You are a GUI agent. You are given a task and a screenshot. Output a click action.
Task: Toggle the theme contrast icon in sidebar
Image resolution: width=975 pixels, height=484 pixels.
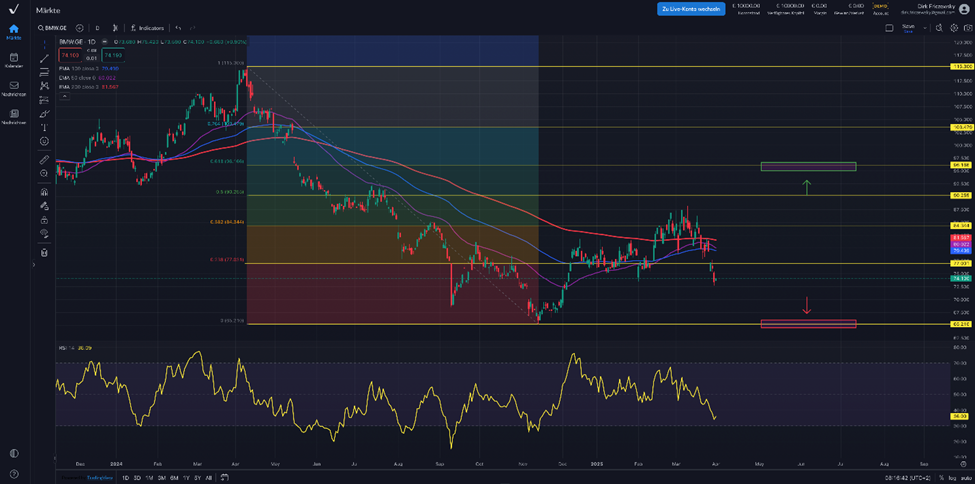[13, 453]
